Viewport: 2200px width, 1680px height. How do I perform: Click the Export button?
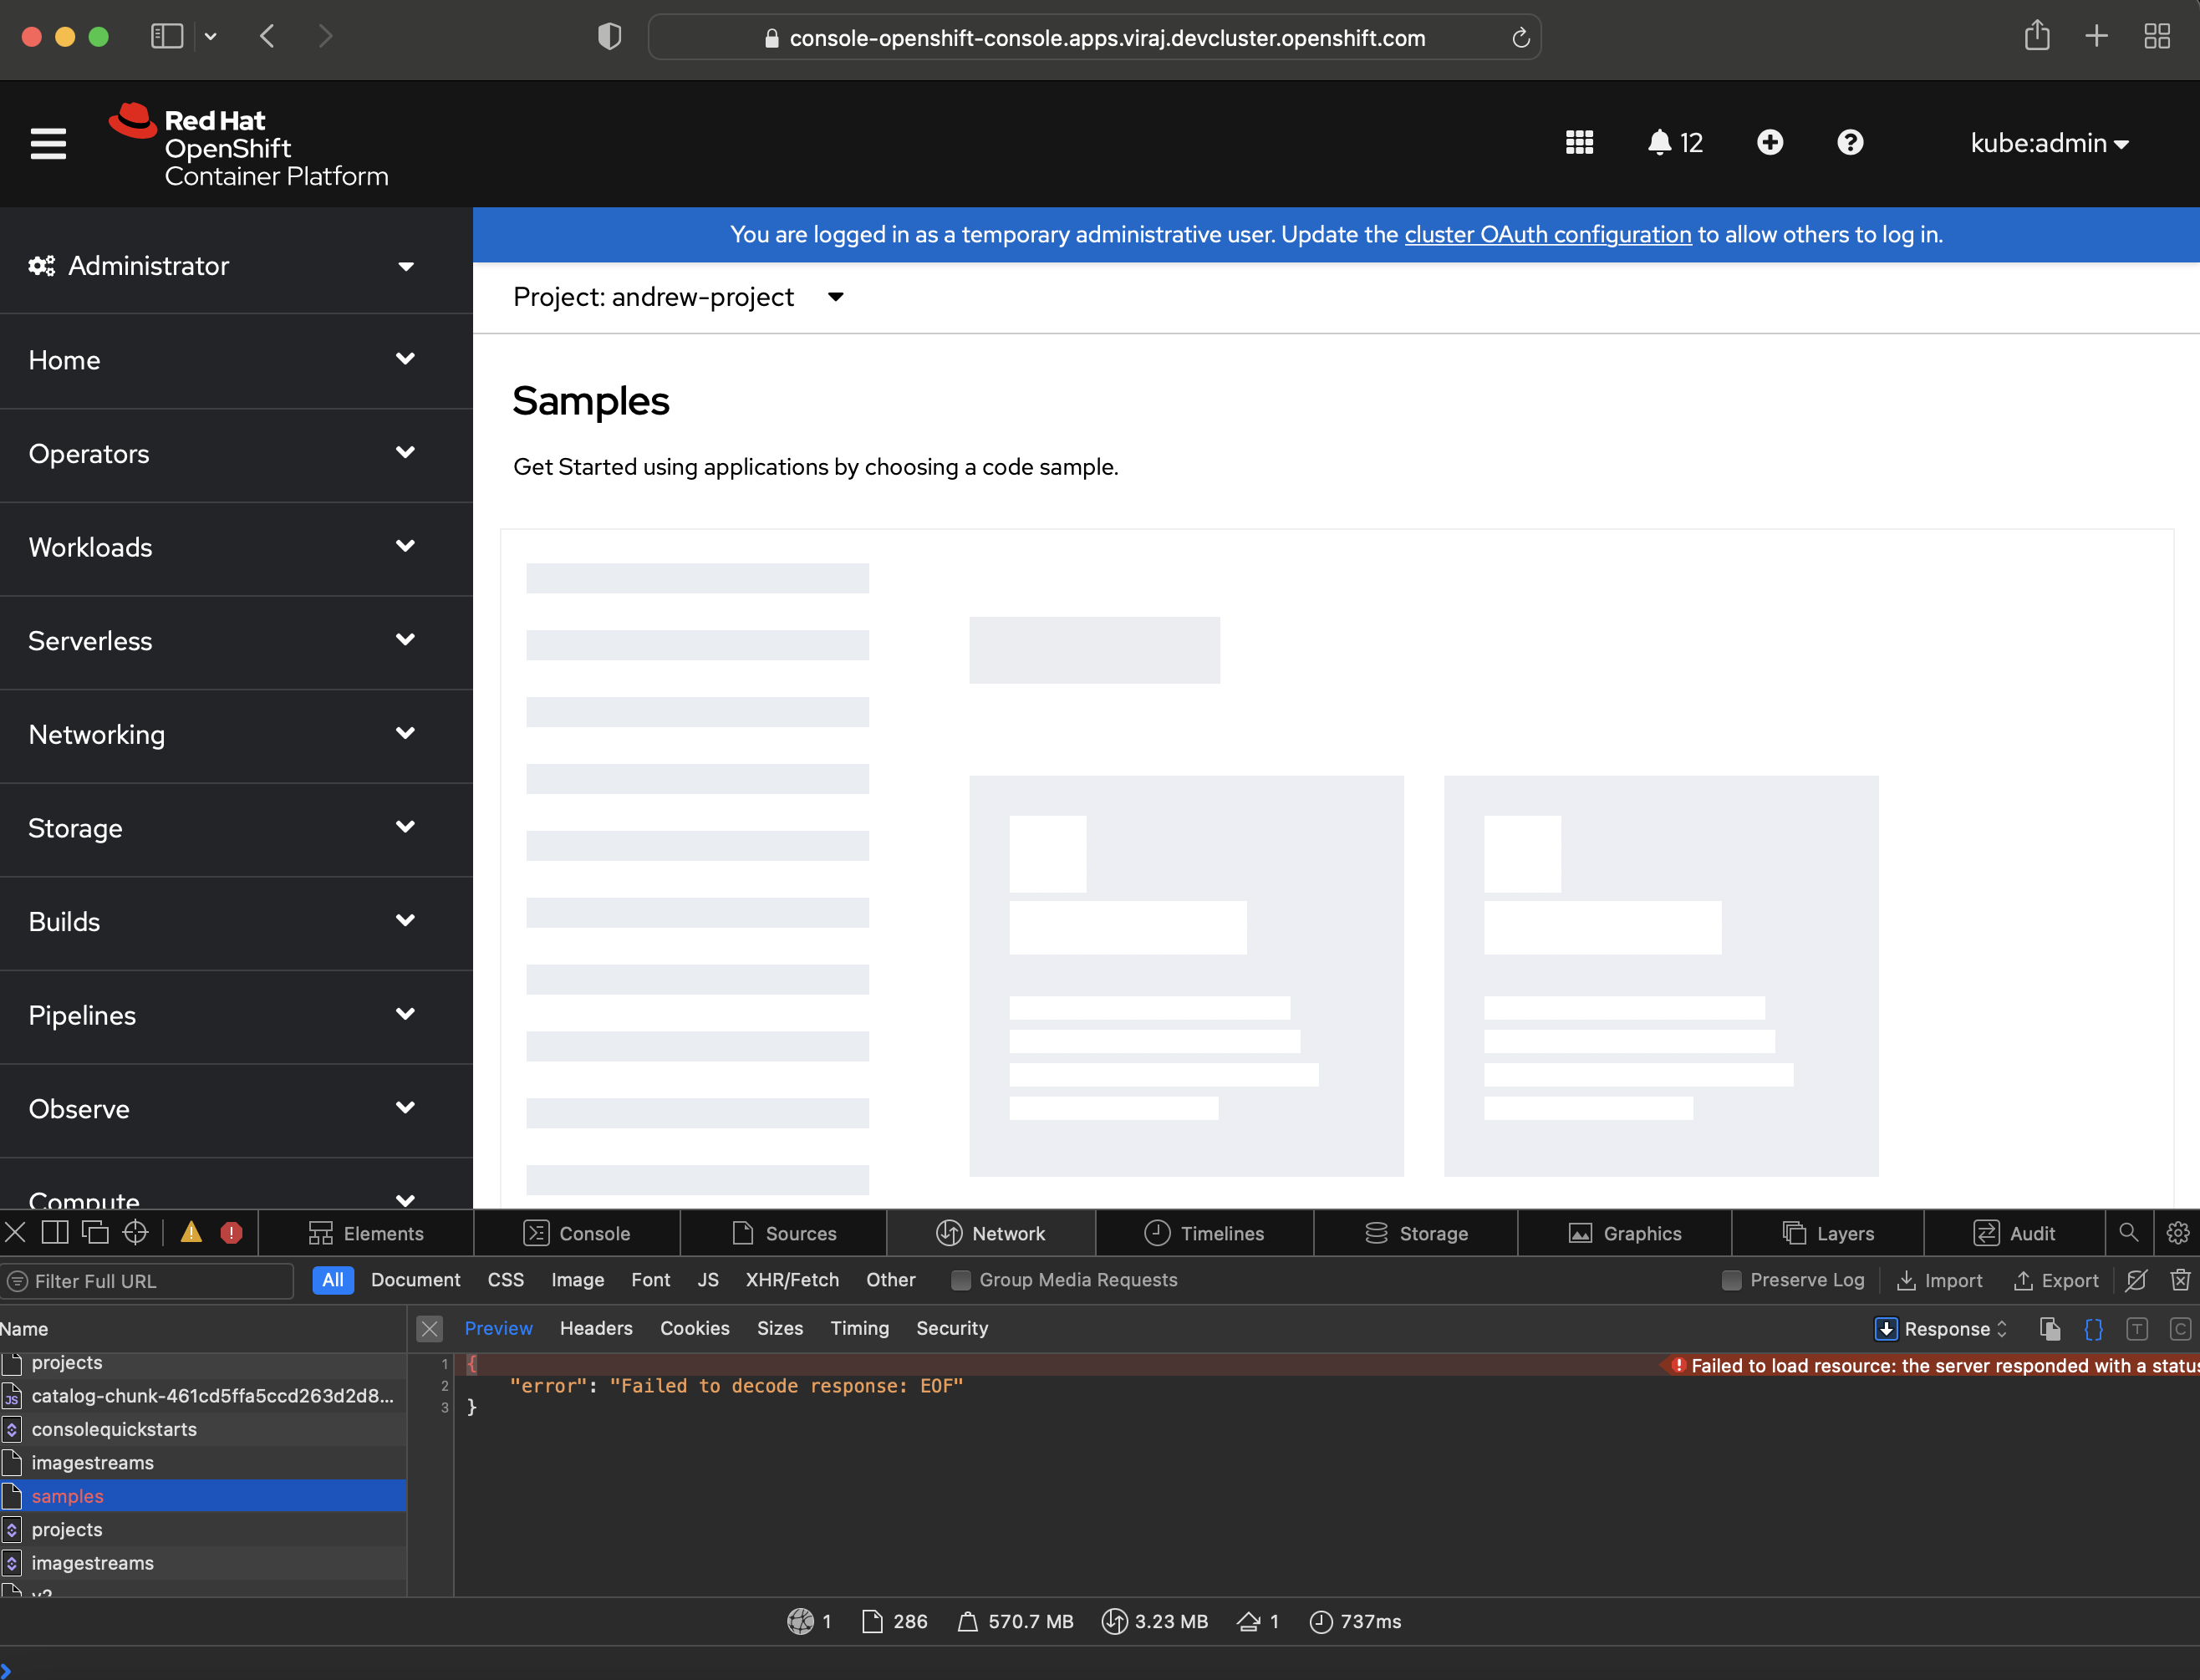pyautogui.click(x=2056, y=1280)
